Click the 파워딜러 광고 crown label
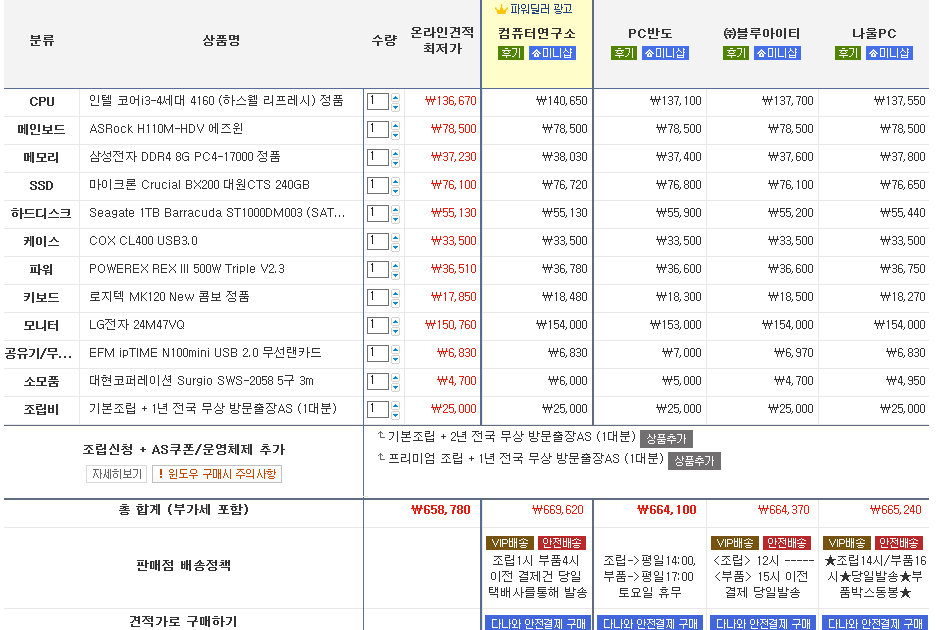Image resolution: width=939 pixels, height=630 pixels. tap(533, 9)
